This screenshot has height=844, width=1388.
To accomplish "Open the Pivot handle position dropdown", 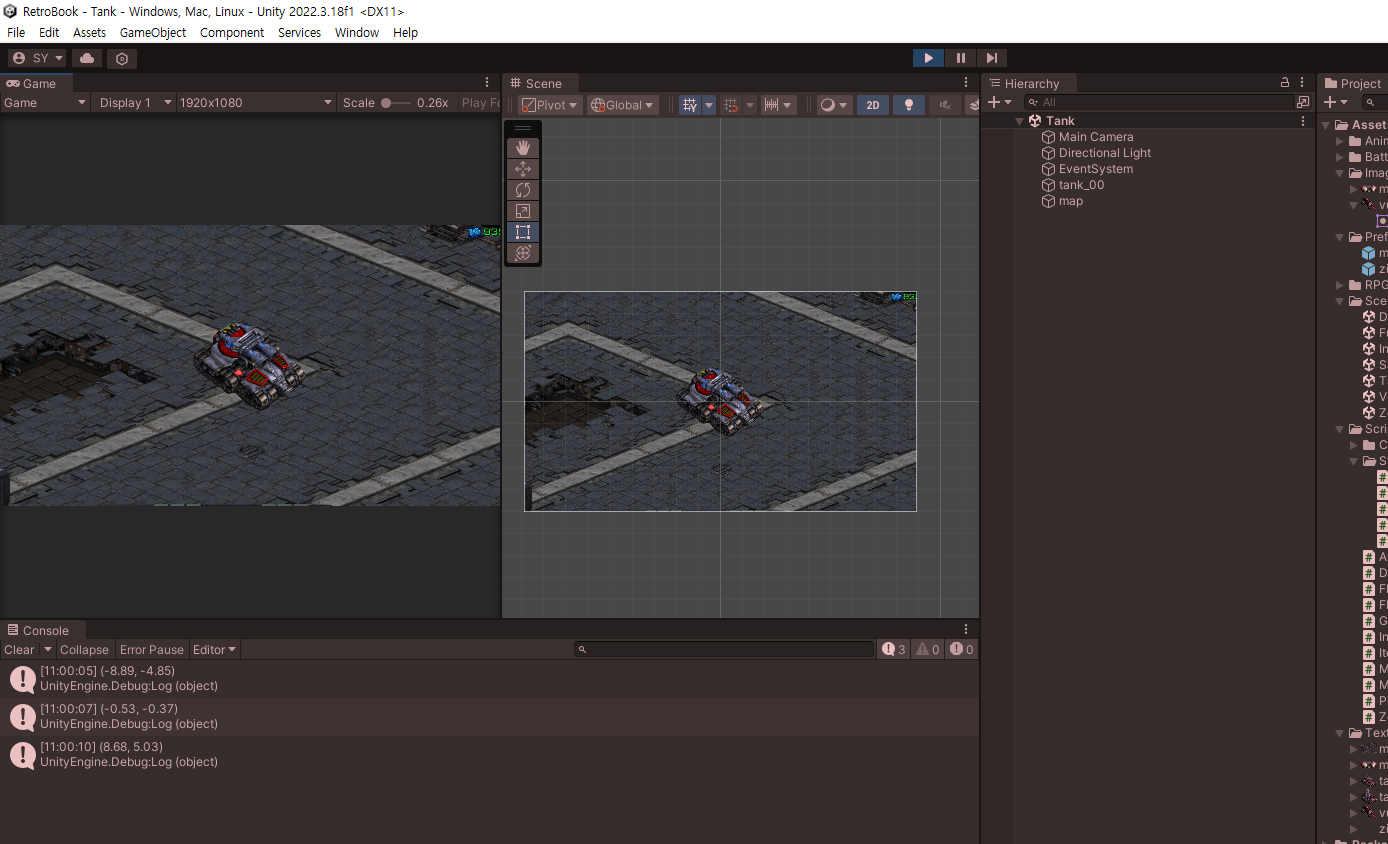I will click(x=550, y=105).
